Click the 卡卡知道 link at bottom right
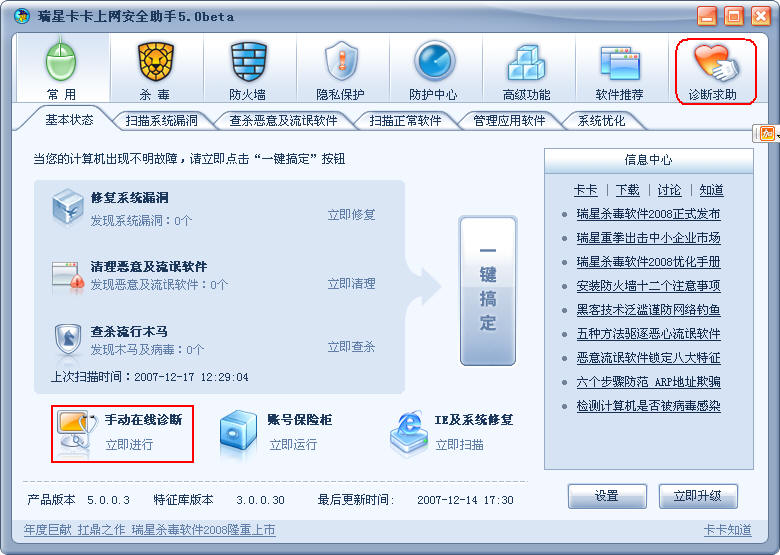Screen dimensions: 780x555 (x=727, y=530)
